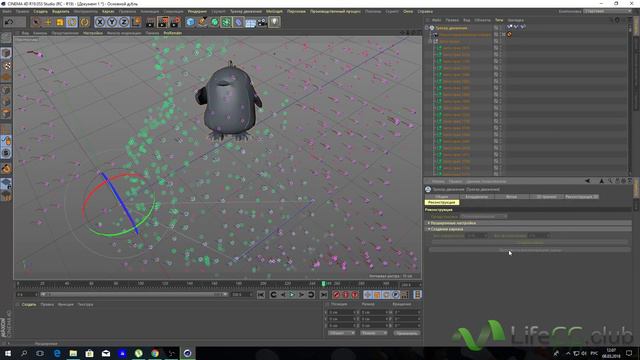Toggle scale keyframe recording
The width and height of the screenshot is (640, 360).
(377, 295)
